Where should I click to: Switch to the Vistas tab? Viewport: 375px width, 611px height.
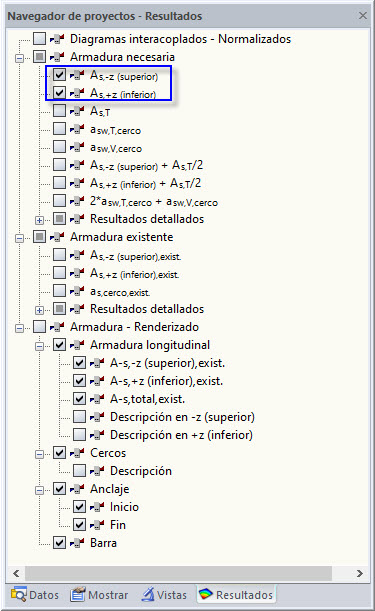[x=164, y=595]
